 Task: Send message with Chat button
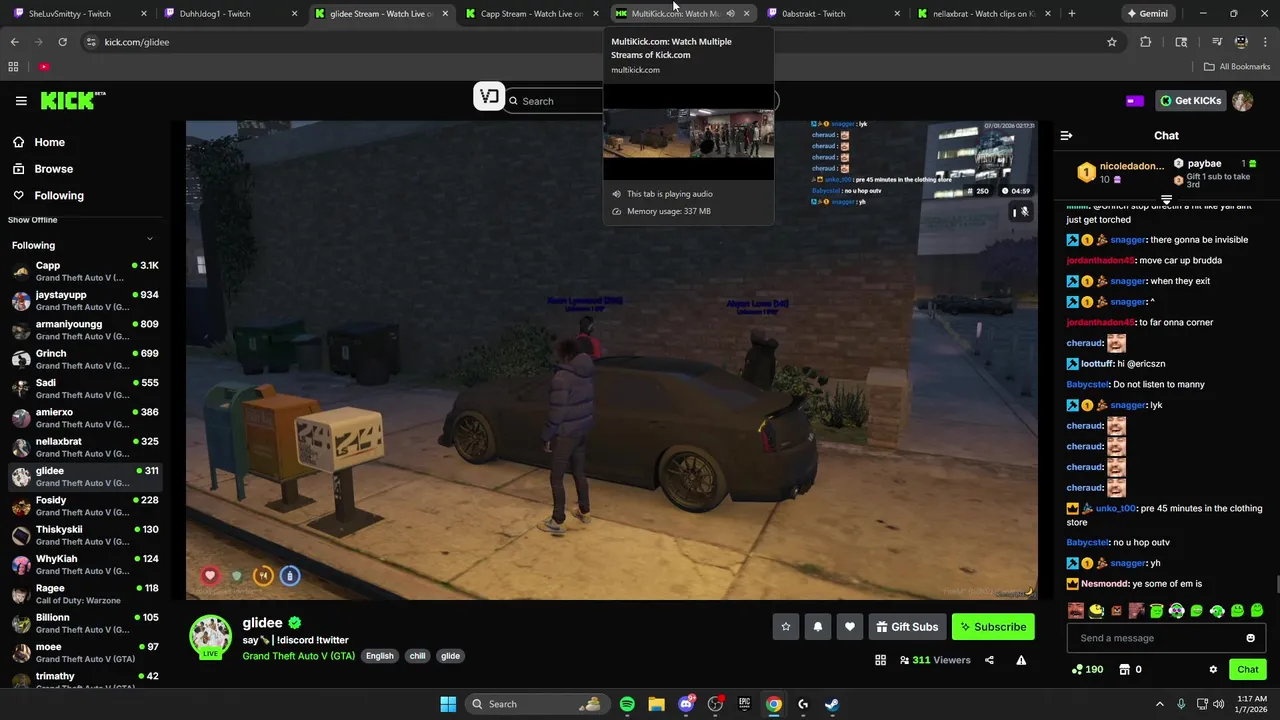1247,670
